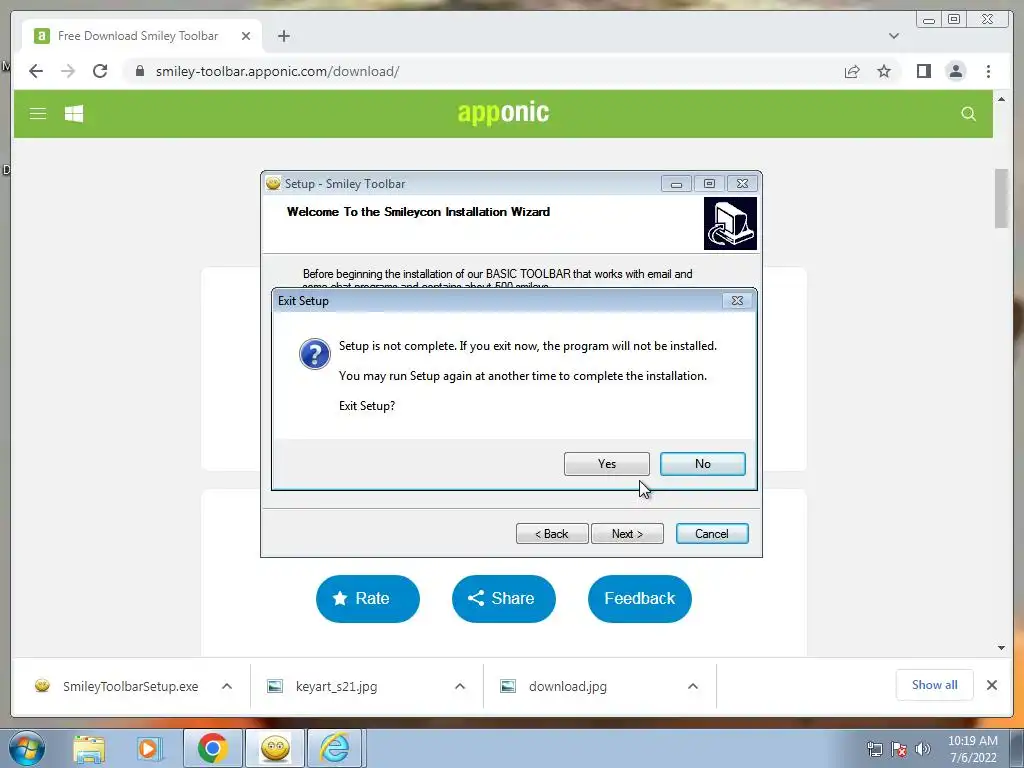Viewport: 1024px width, 768px height.
Task: Open Internet Explorer from taskbar
Action: pyautogui.click(x=335, y=749)
